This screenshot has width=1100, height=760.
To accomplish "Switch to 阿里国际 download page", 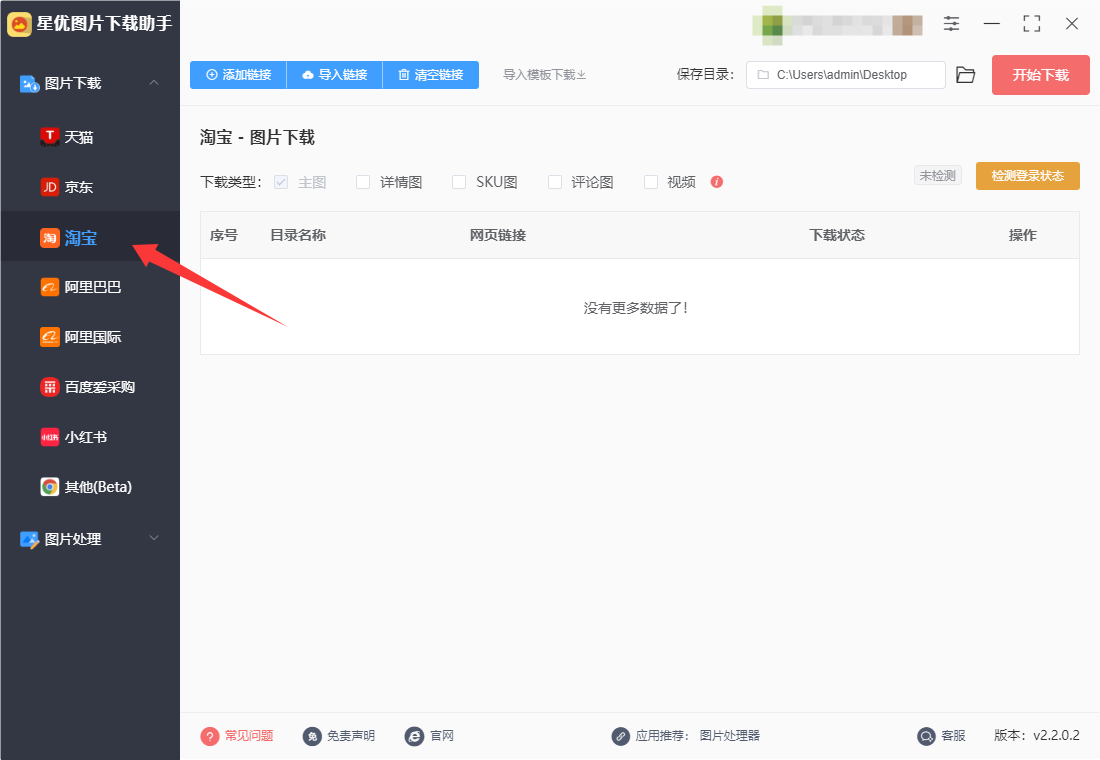I will point(90,337).
